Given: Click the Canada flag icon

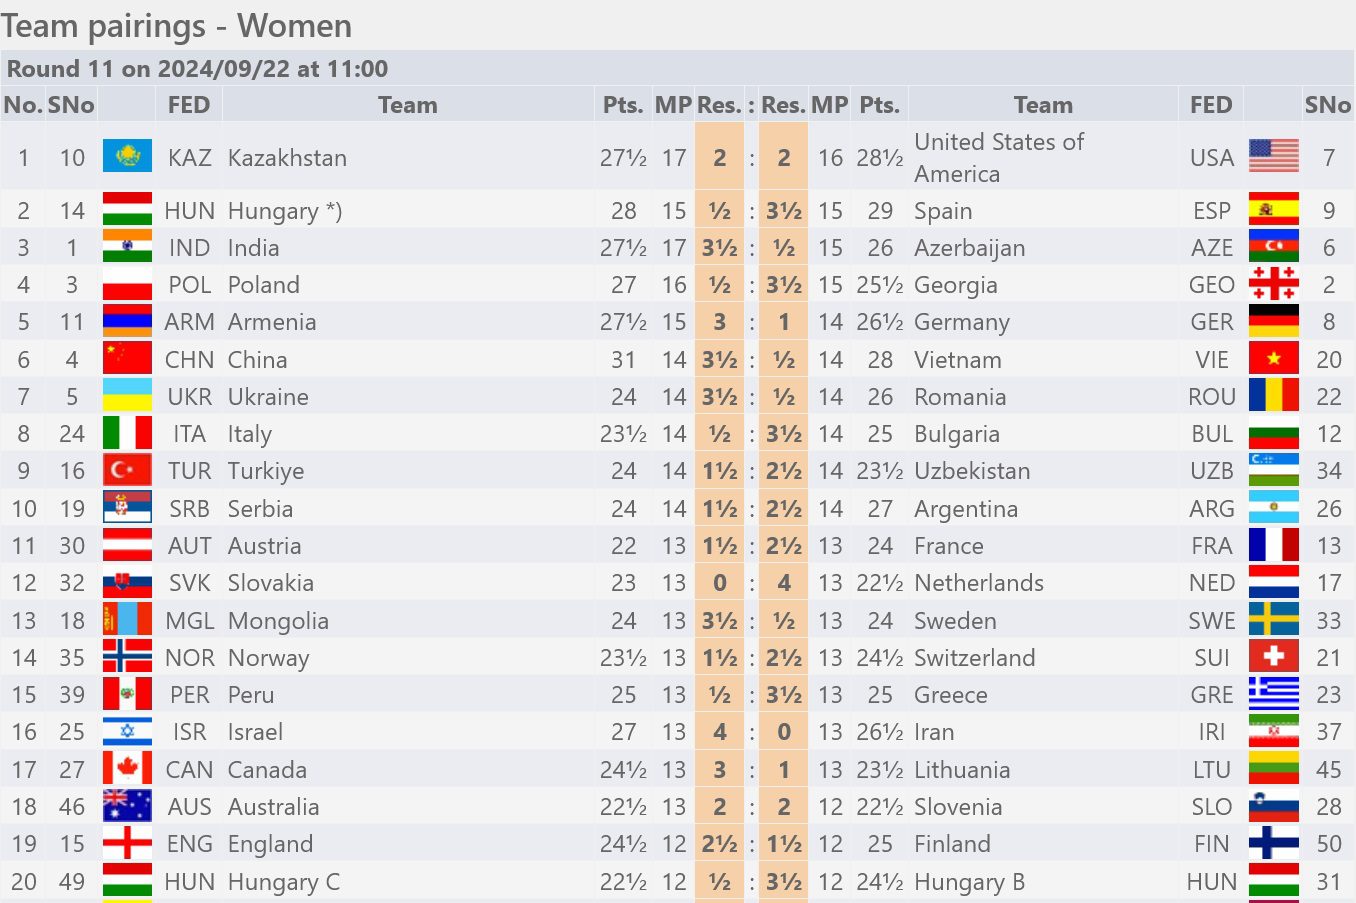Looking at the screenshot, I should (127, 769).
